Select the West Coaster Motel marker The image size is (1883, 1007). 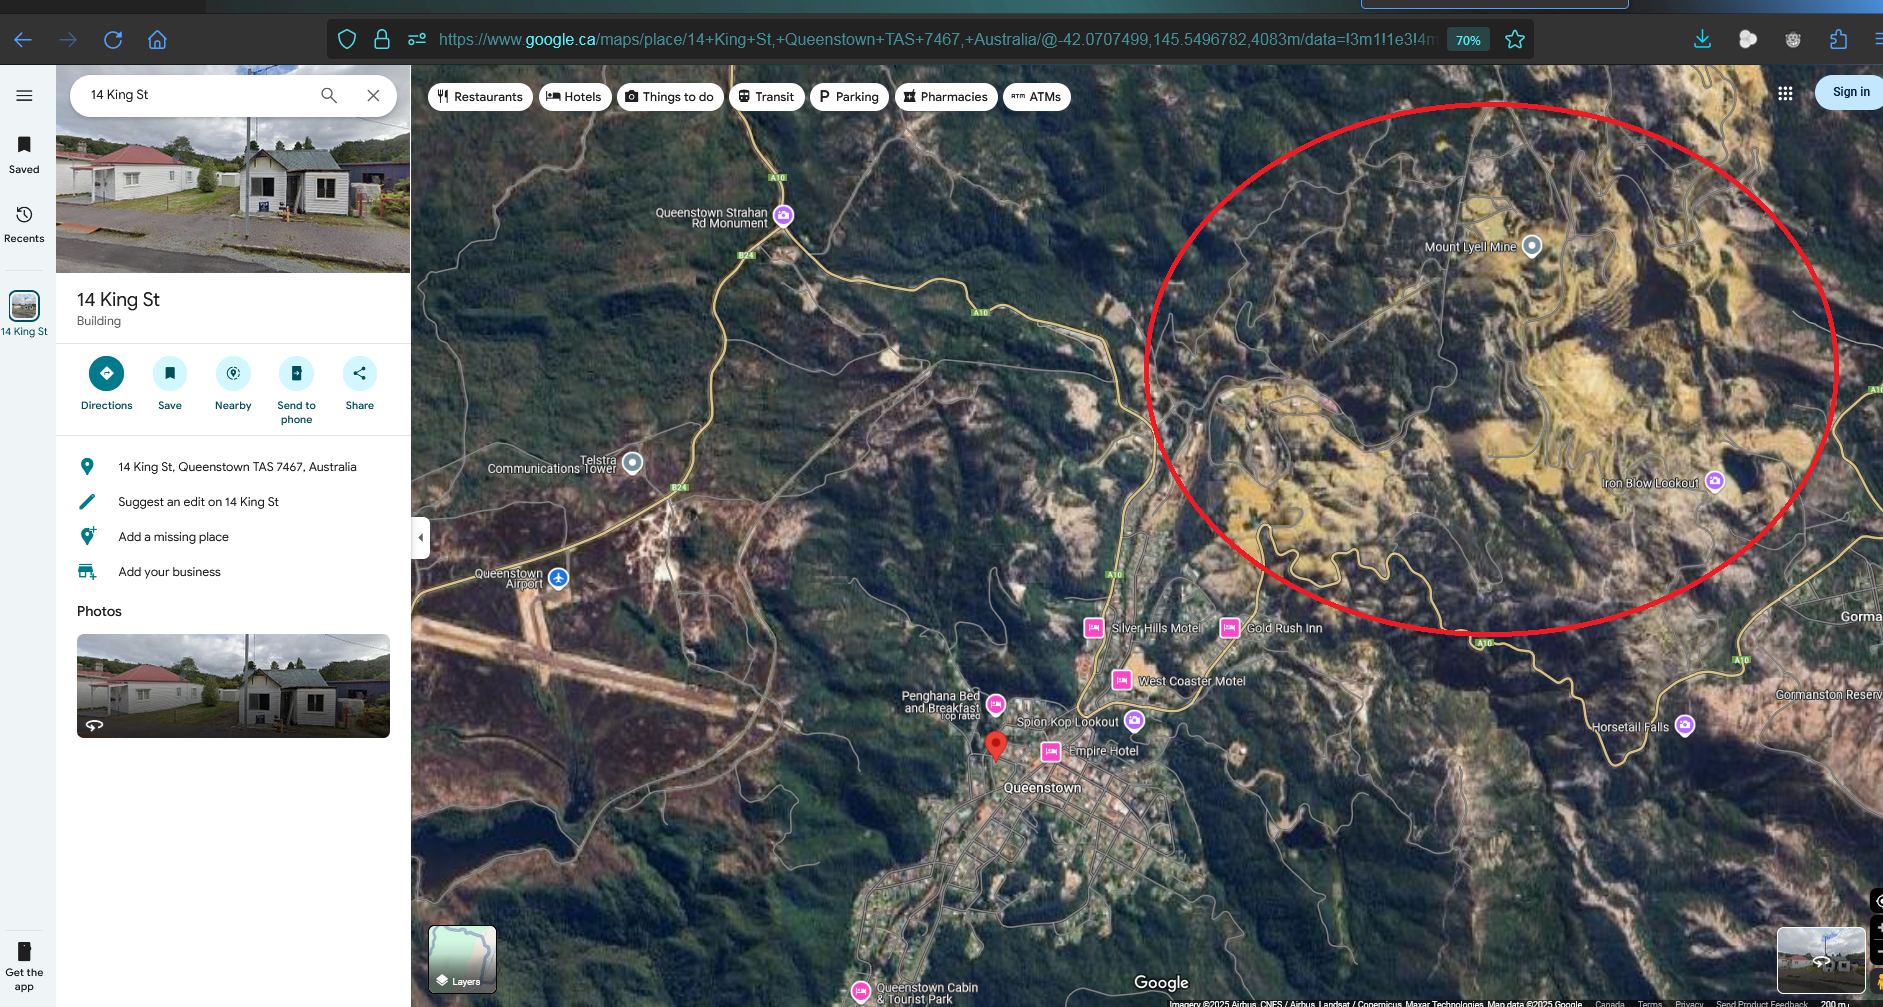(1122, 680)
